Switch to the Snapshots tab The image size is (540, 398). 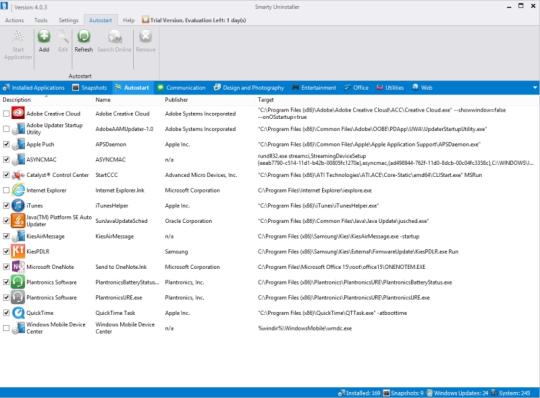coord(90,88)
